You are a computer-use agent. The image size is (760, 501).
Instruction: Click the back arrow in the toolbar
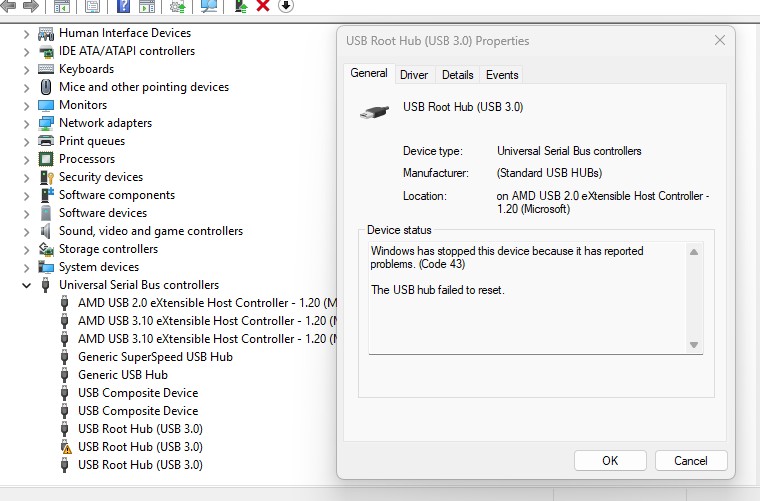click(9, 6)
